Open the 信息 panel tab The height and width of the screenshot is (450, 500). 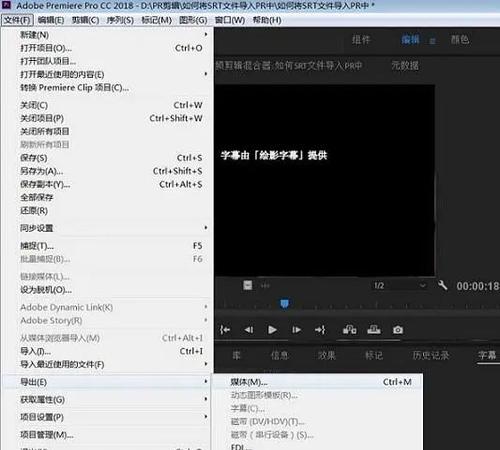279,355
